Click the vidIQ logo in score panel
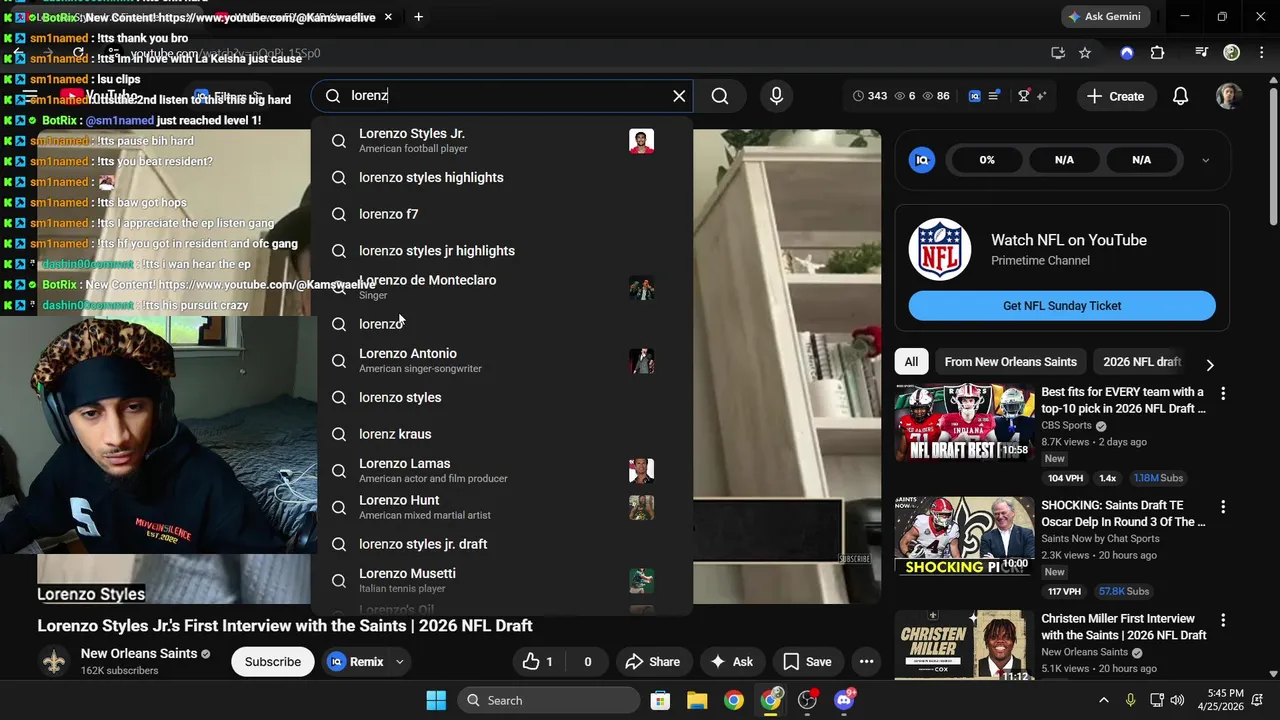 (922, 160)
